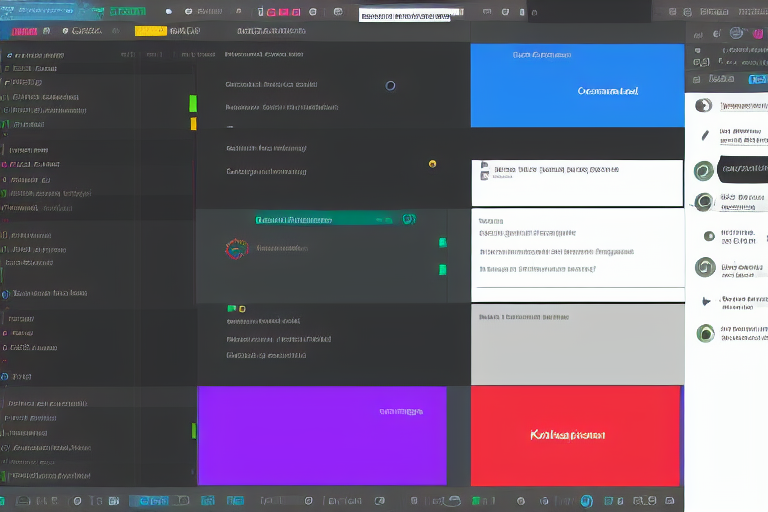
Task: Expand the first tree row in the left panel
Action: (x=8, y=54)
